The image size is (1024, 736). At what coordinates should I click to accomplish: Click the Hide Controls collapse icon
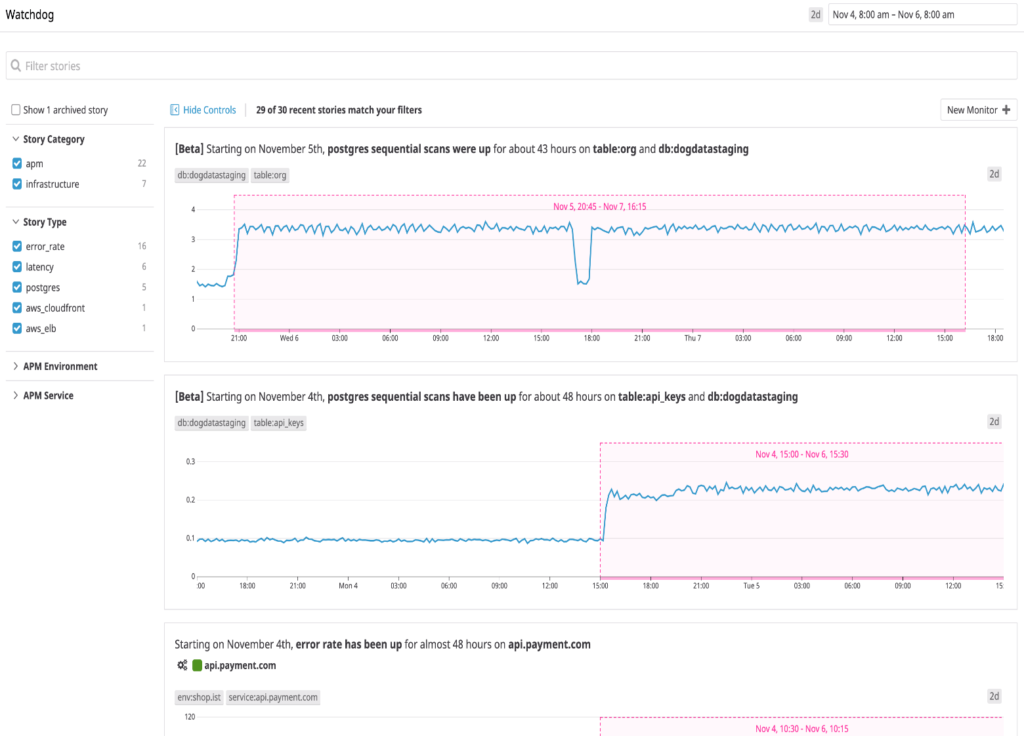coord(175,110)
